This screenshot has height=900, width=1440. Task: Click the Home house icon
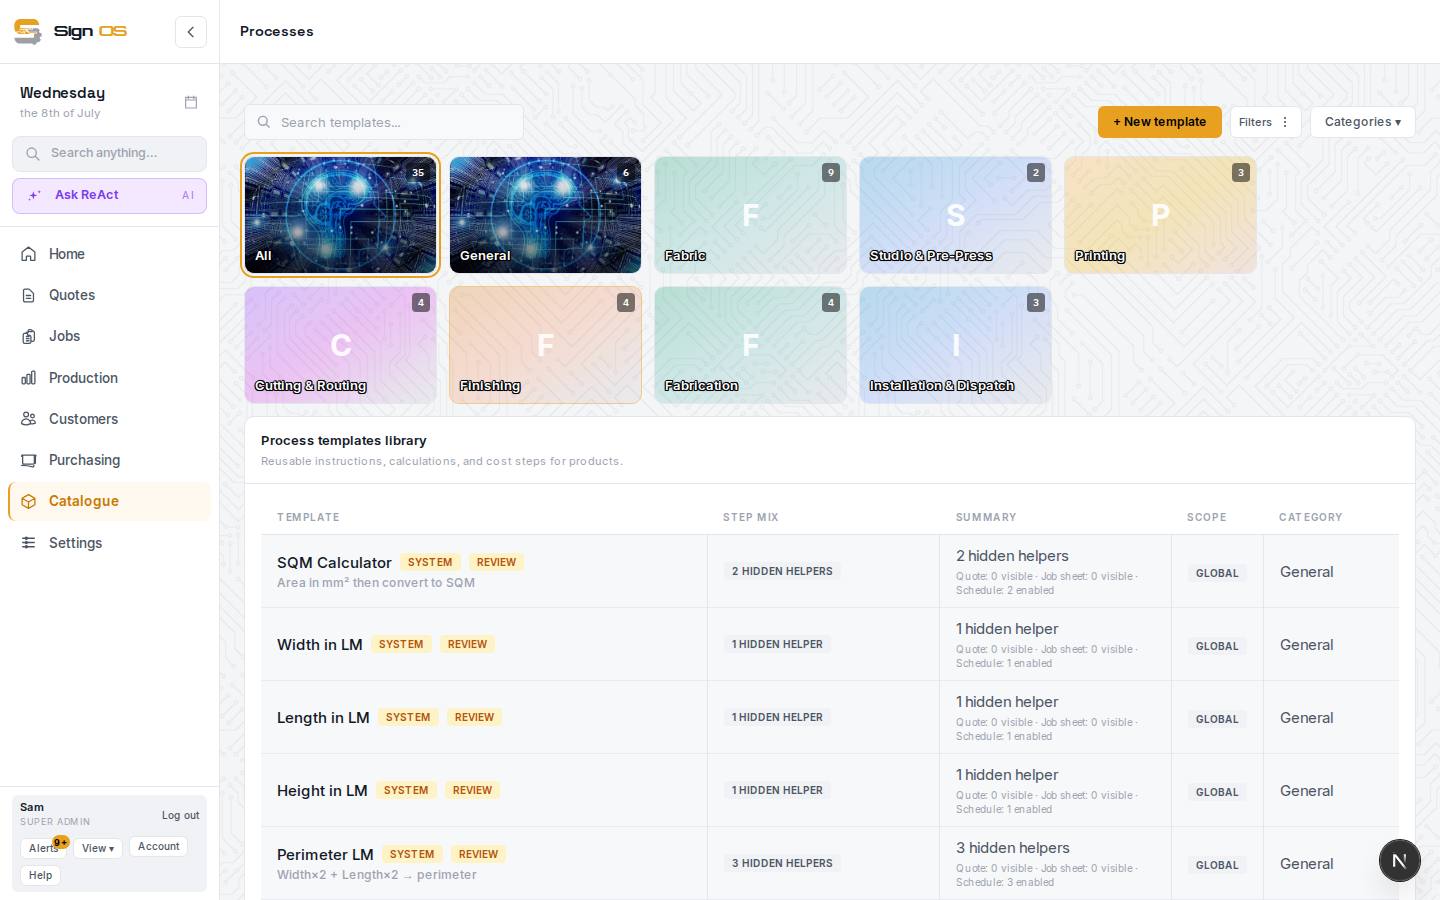click(29, 254)
